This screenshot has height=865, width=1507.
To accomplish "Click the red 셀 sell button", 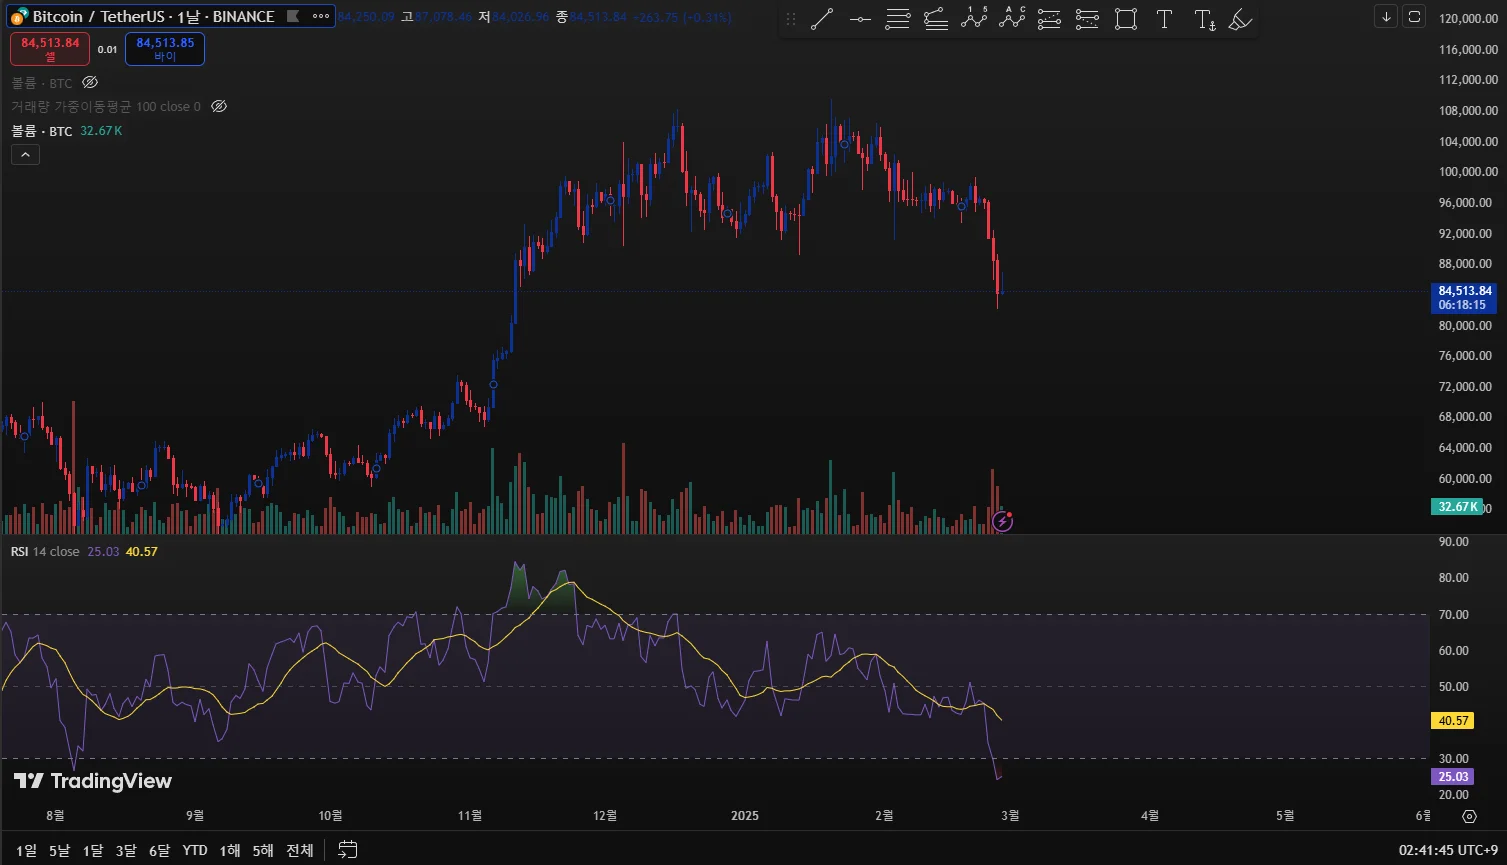I will 50,49.
